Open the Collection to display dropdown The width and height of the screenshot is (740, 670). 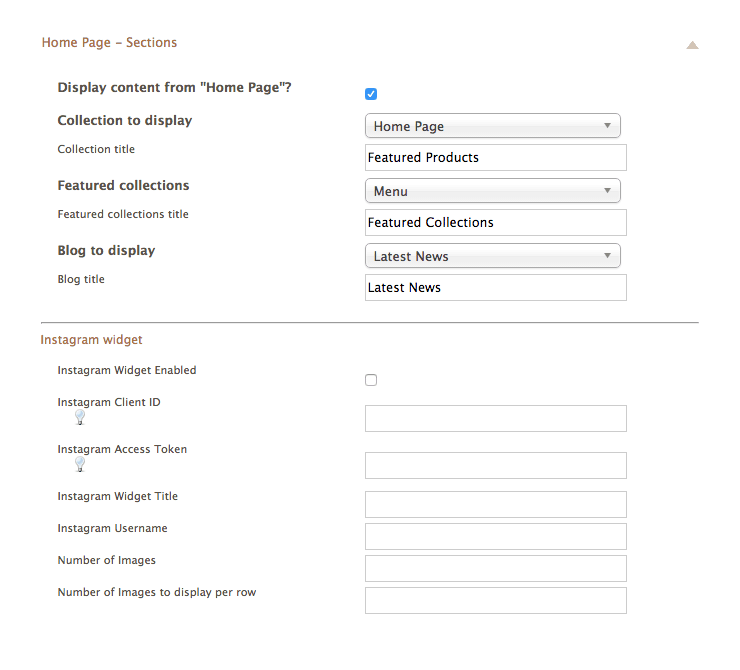[x=493, y=126]
